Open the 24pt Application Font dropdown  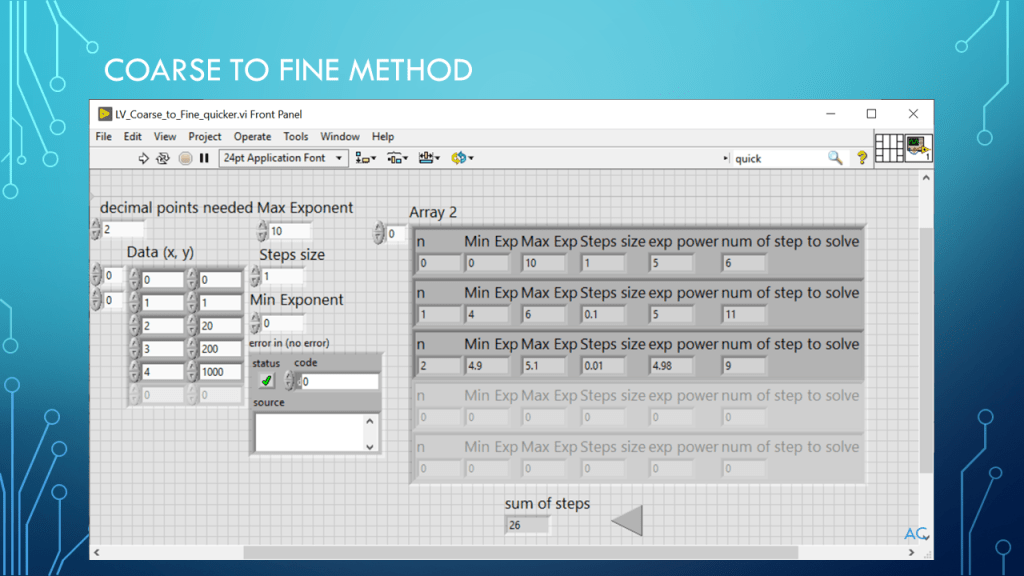283,158
